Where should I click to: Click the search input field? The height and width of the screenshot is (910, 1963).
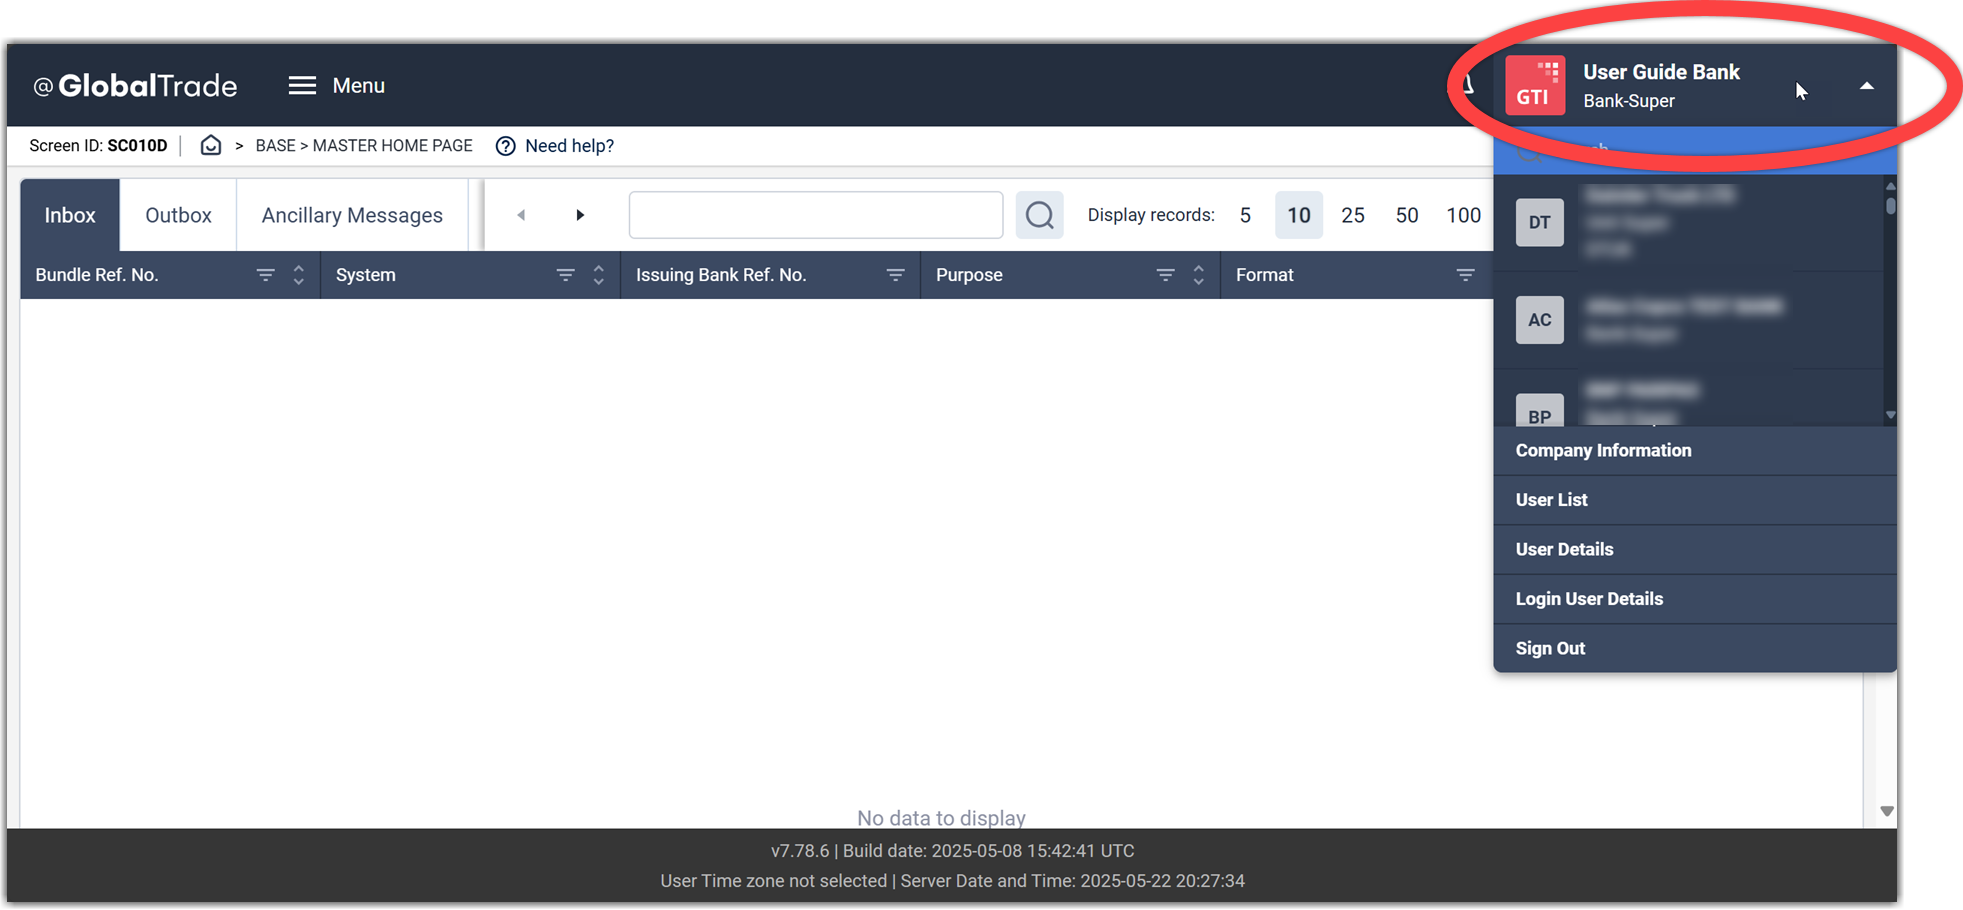[x=816, y=215]
